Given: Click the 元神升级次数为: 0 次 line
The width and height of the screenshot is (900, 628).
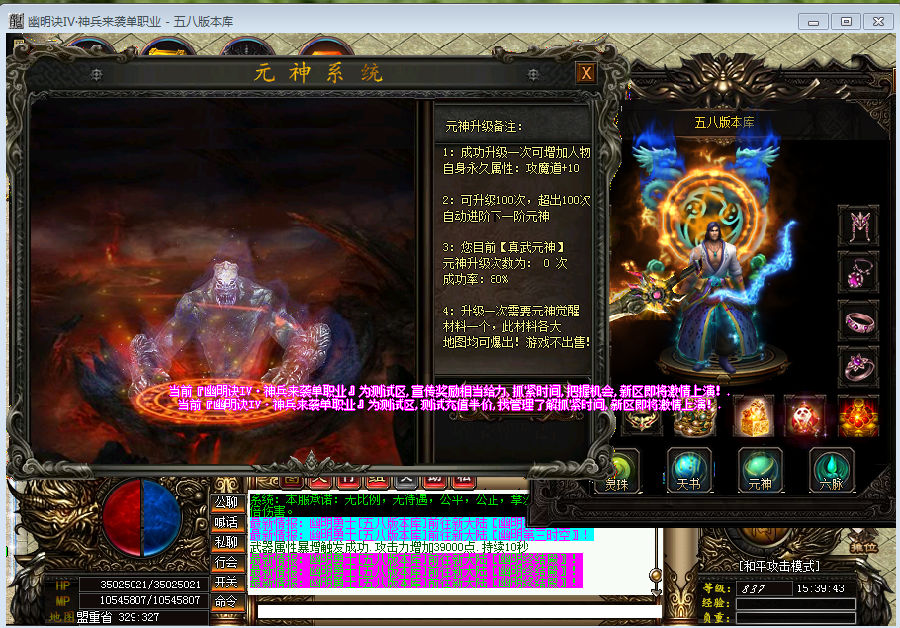Looking at the screenshot, I should (x=505, y=263).
